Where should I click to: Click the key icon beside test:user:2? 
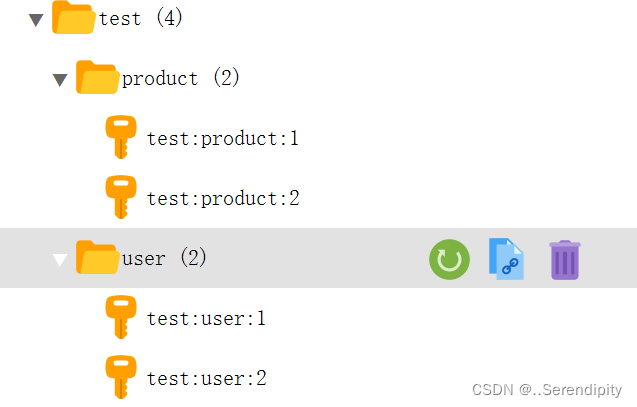121,377
